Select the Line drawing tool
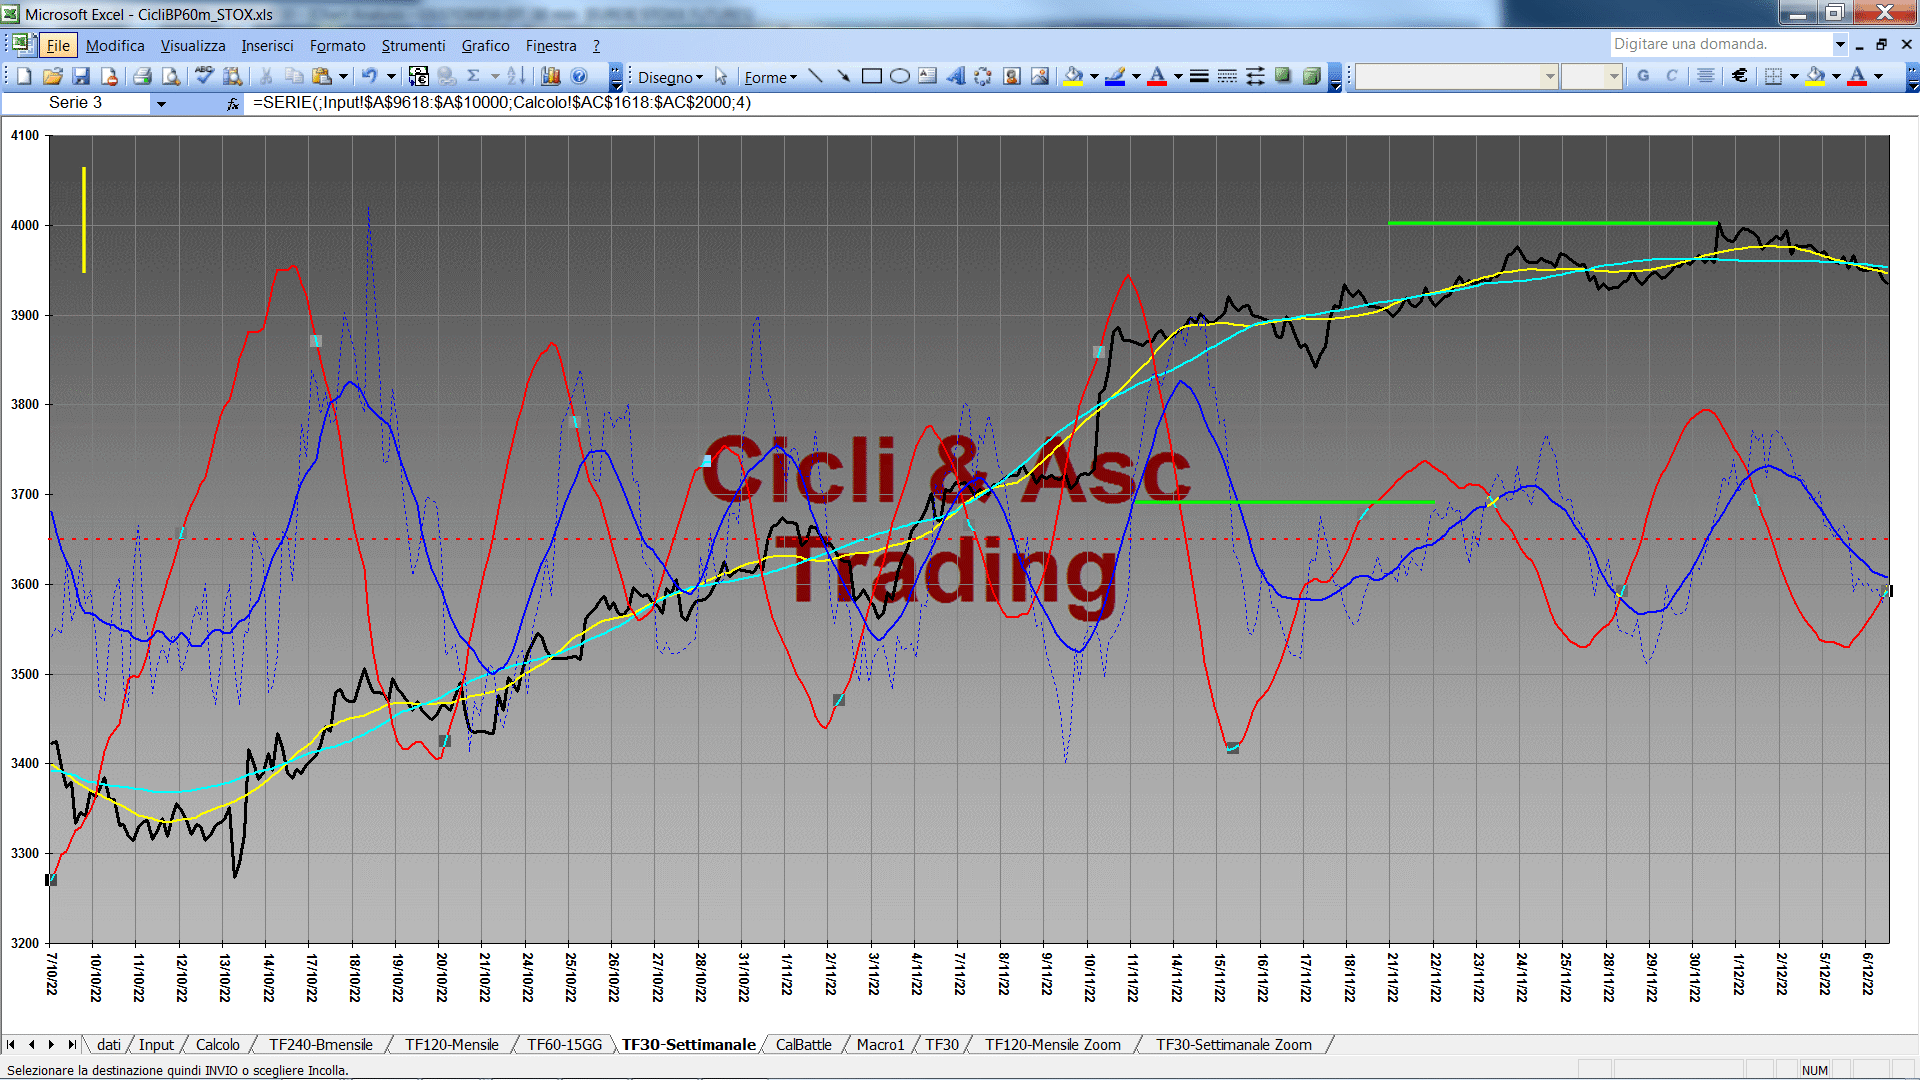Image resolution: width=1920 pixels, height=1080 pixels. click(815, 76)
